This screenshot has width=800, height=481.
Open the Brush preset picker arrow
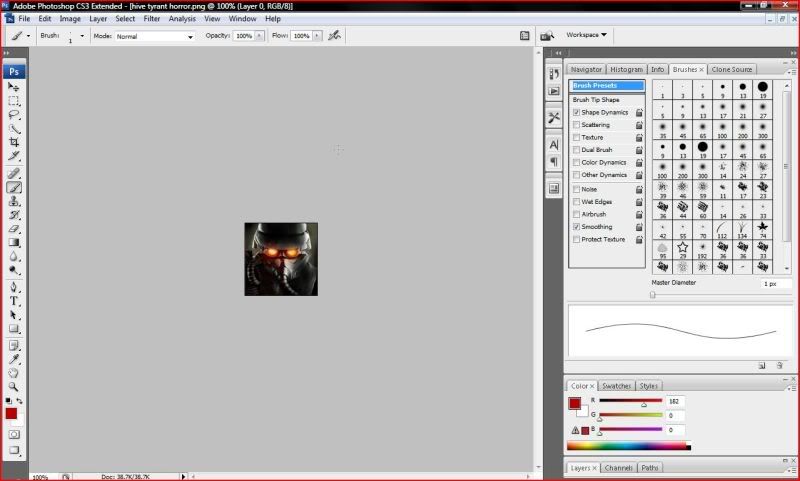point(82,36)
